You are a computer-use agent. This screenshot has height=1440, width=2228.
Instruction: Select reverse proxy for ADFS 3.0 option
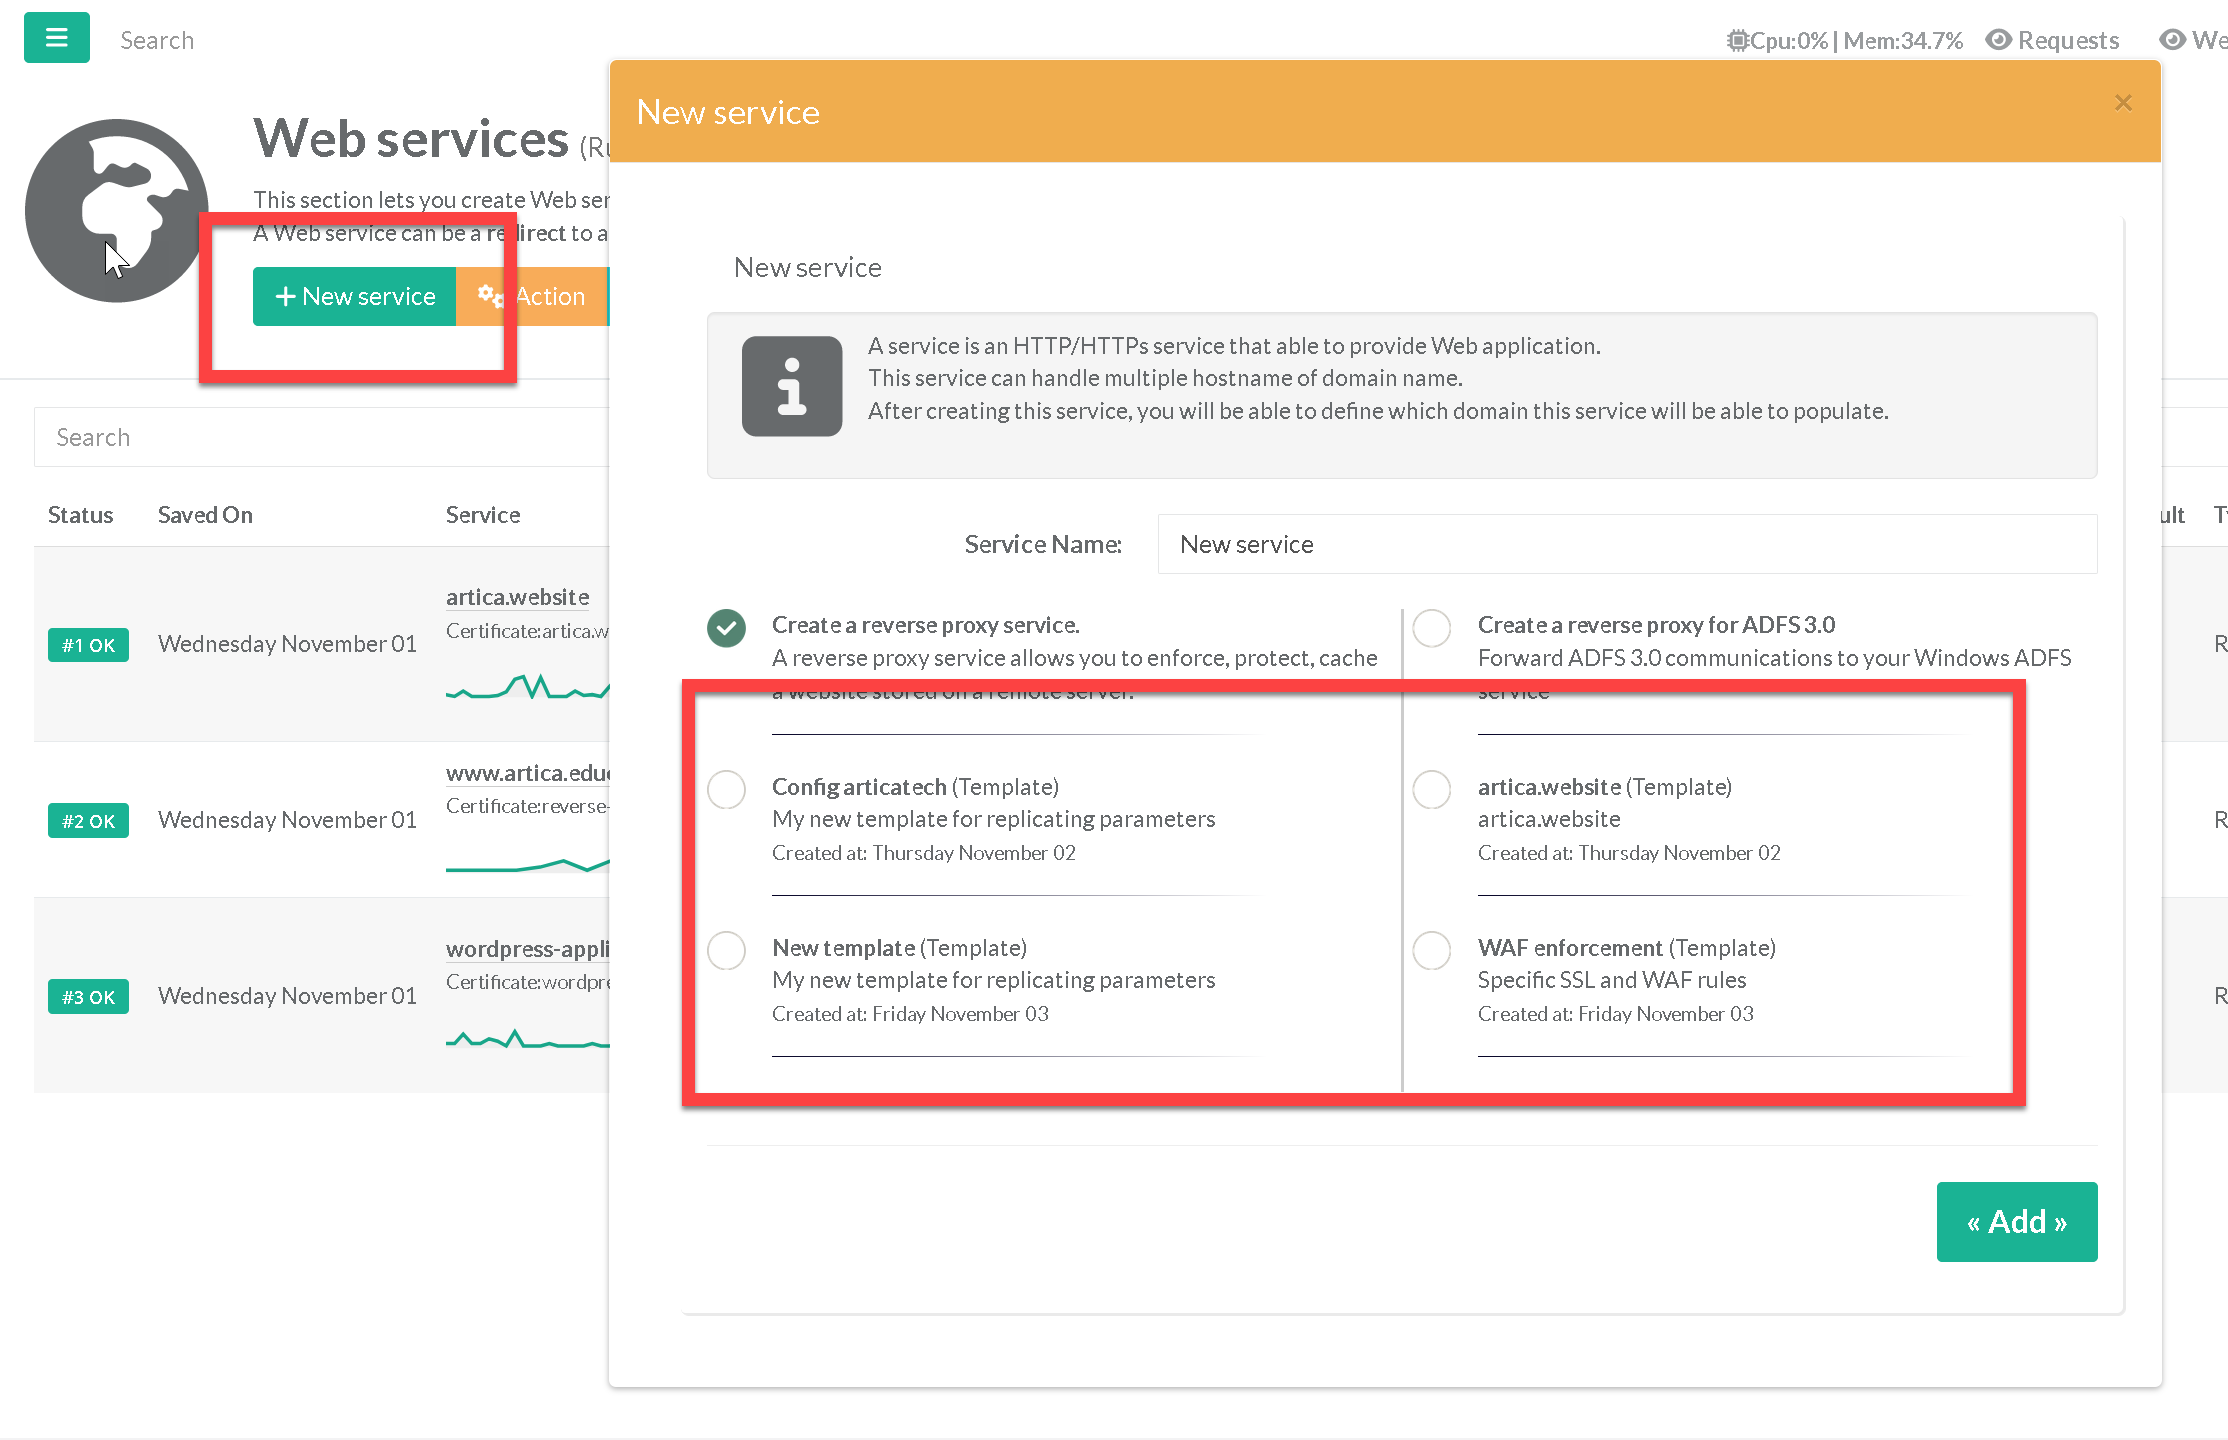tap(1431, 628)
